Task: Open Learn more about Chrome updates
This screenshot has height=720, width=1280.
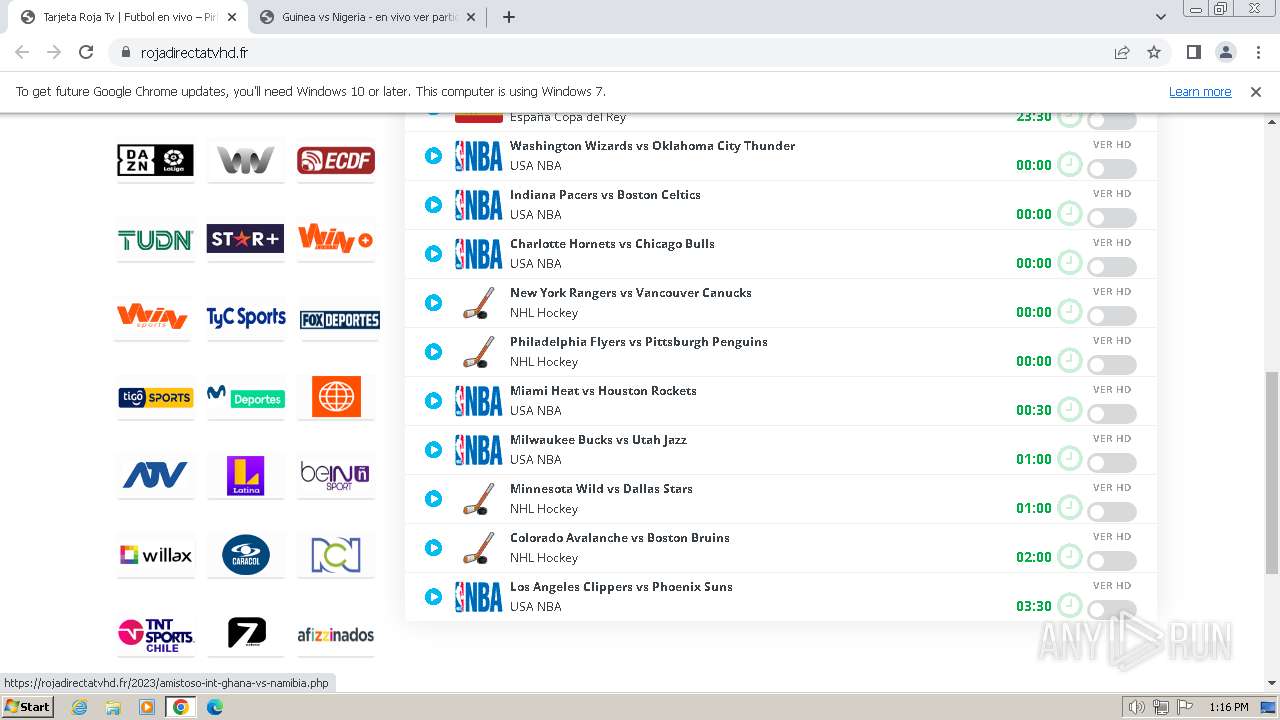Action: 1200,91
